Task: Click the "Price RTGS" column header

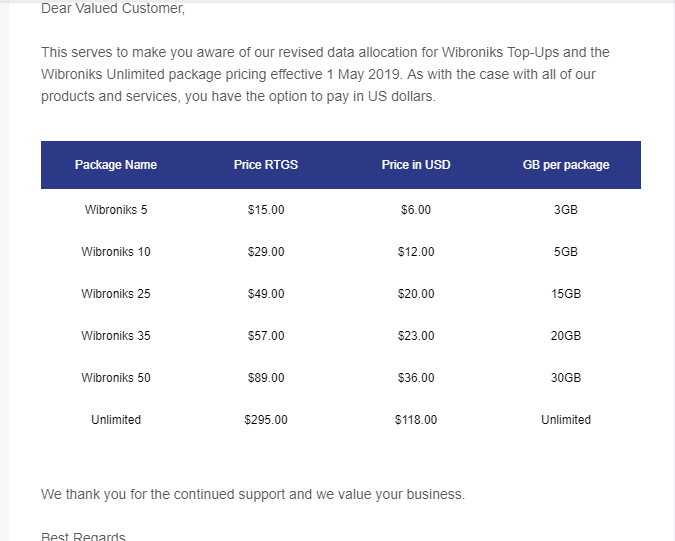Action: click(x=266, y=165)
